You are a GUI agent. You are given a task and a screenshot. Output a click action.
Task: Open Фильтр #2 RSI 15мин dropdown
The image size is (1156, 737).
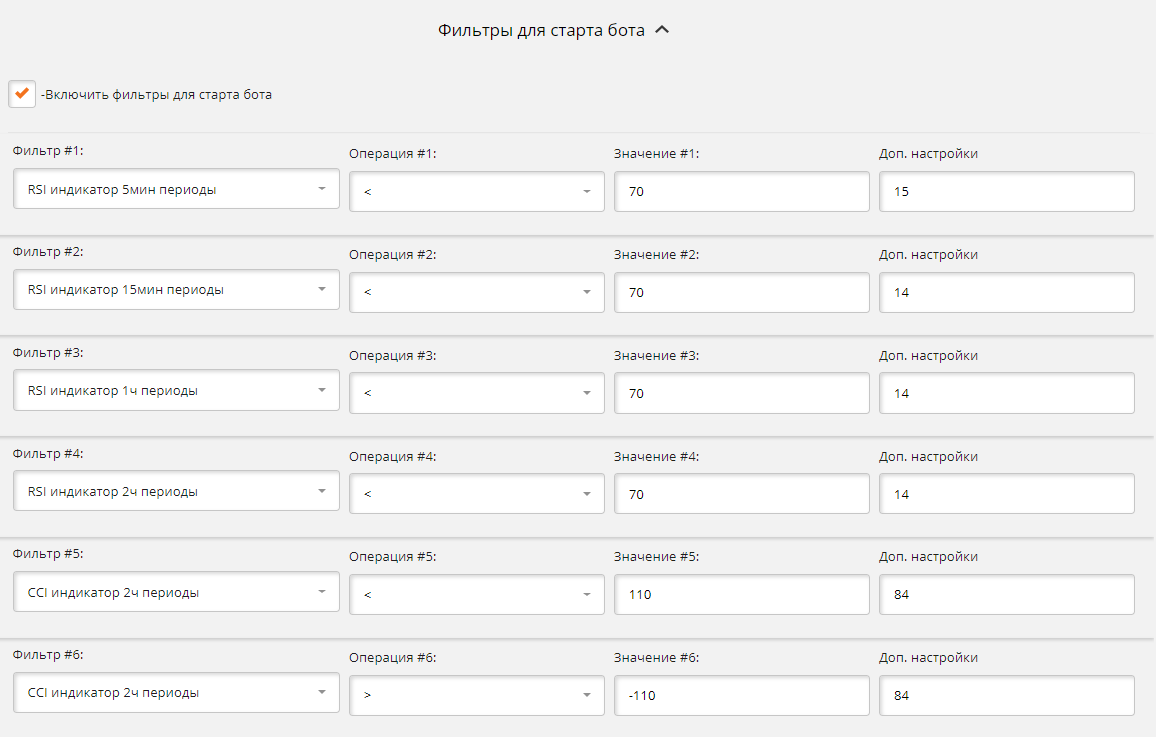pos(176,290)
